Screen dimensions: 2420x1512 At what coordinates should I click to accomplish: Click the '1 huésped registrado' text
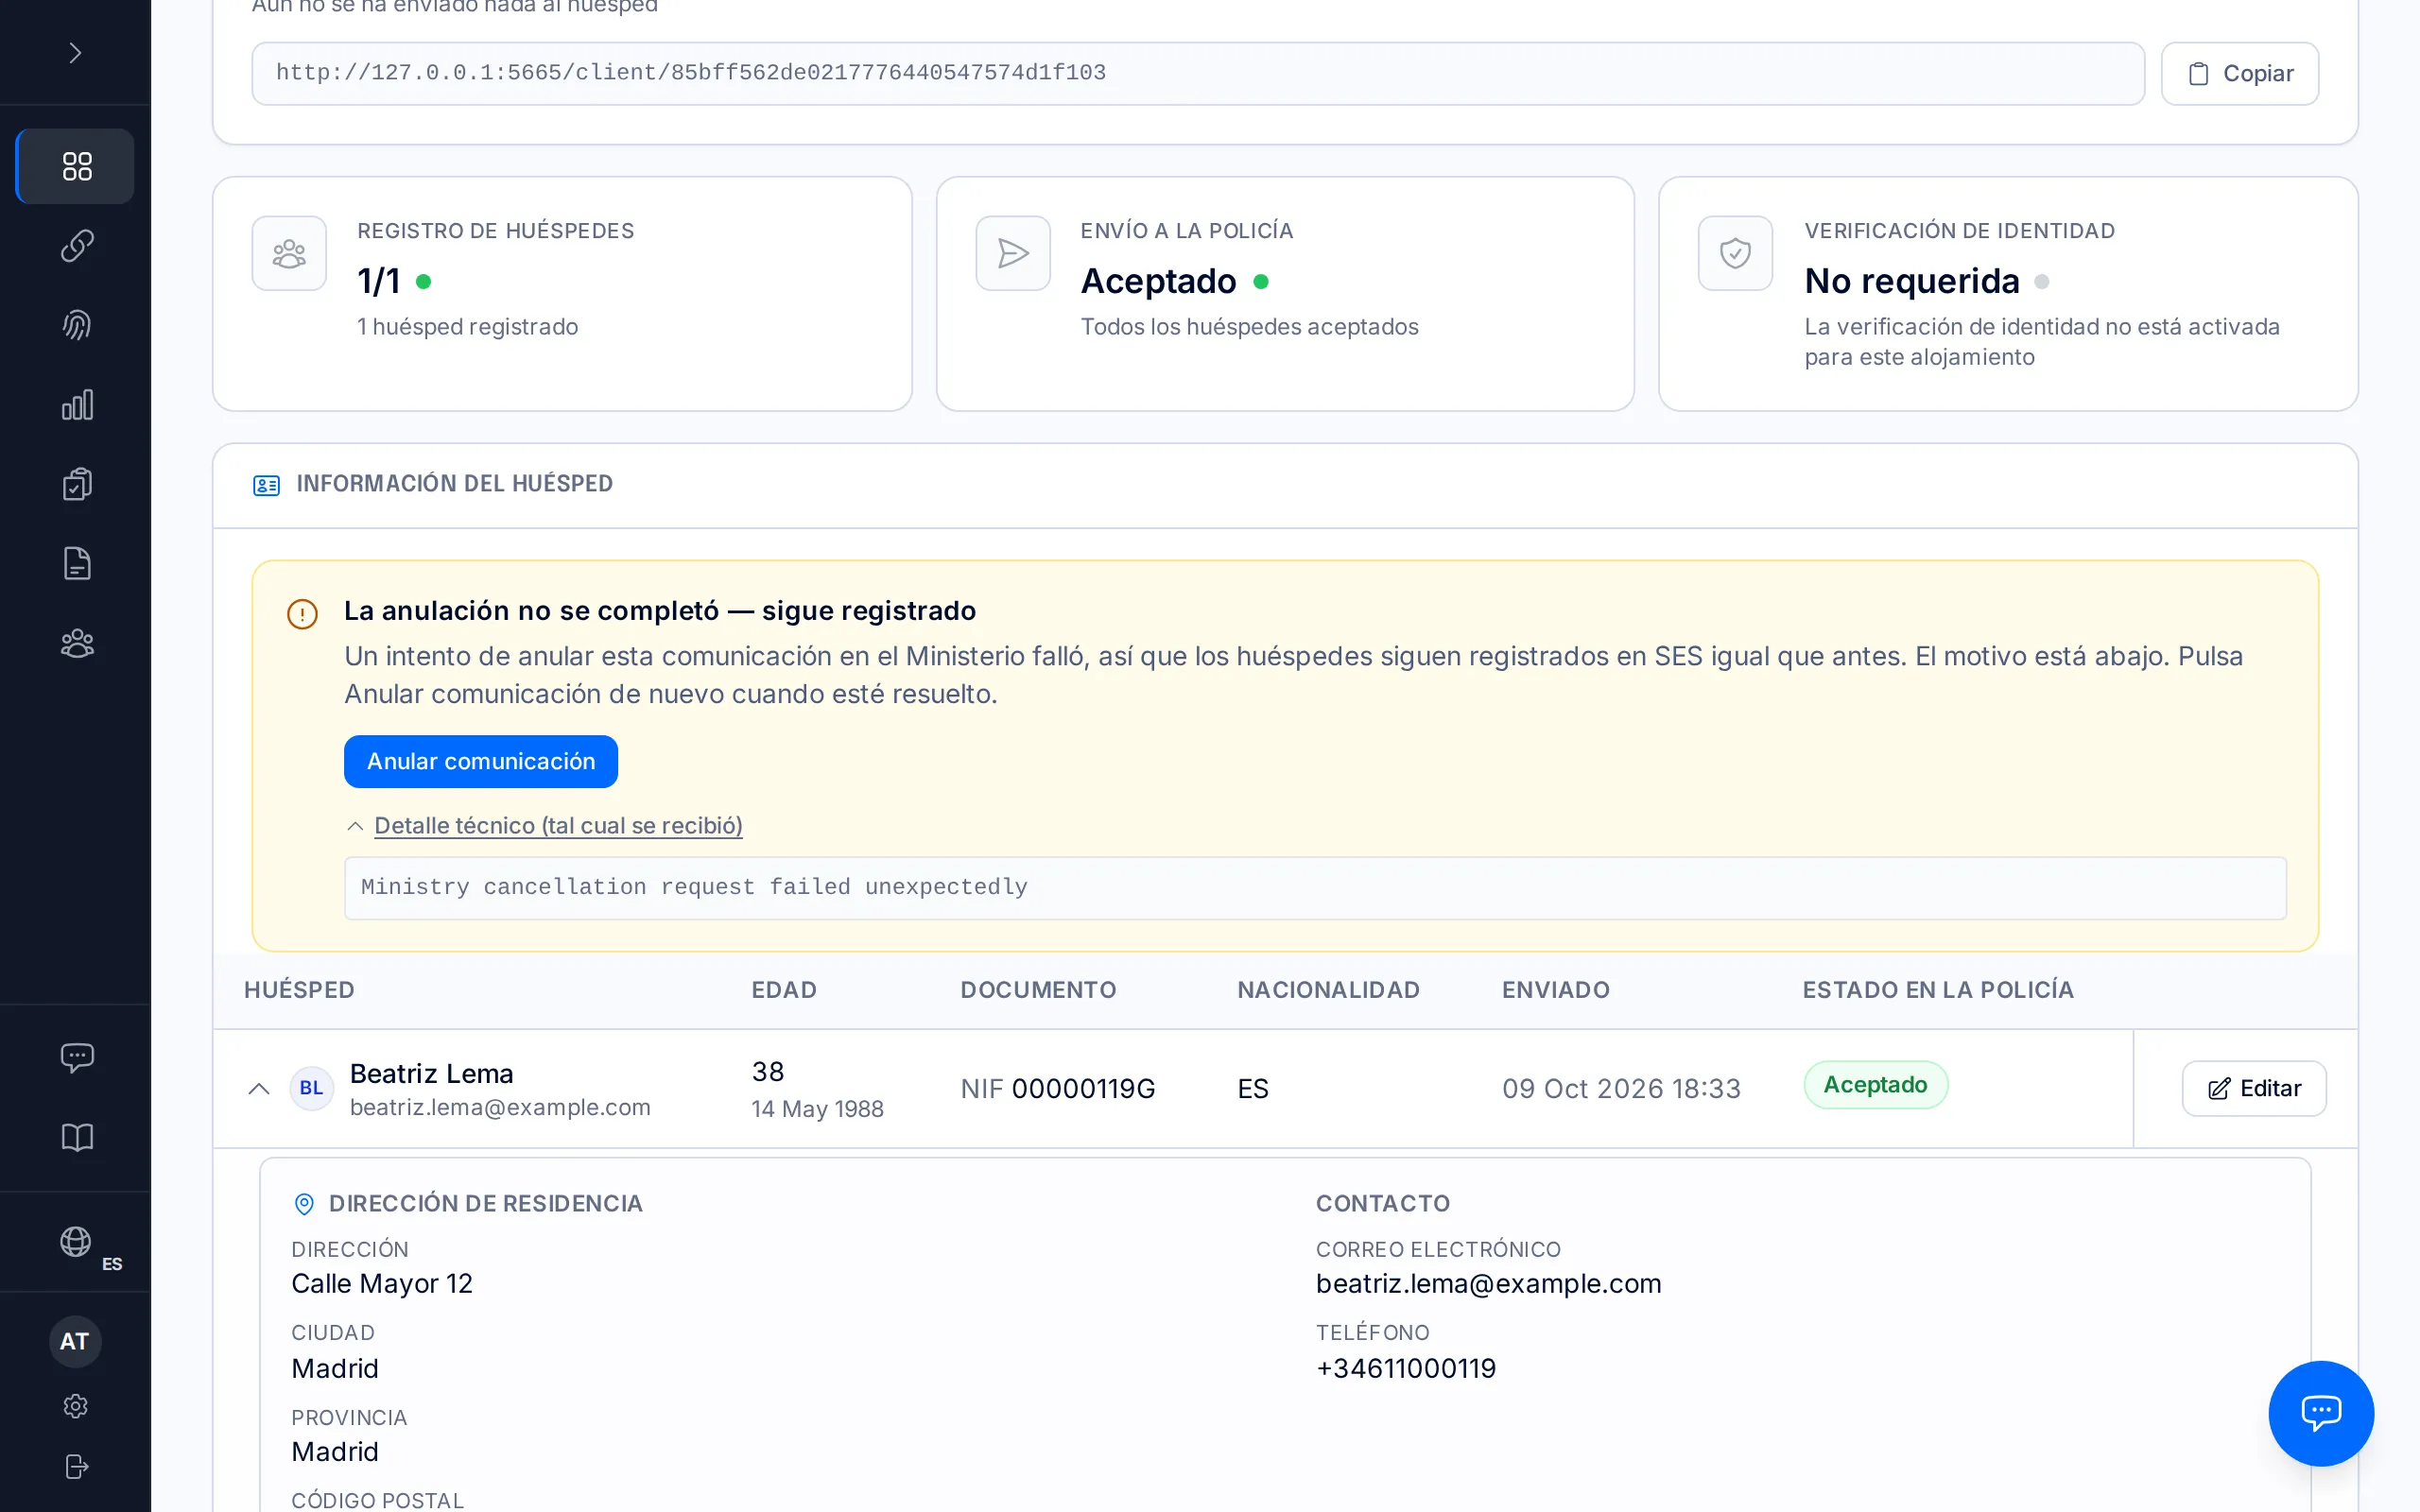467,327
